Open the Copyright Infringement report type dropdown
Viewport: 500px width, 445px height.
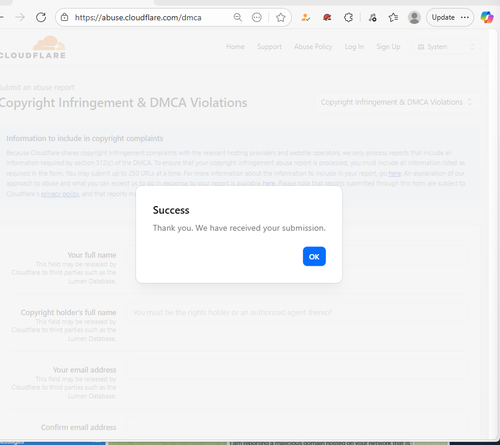pyautogui.click(x=397, y=102)
